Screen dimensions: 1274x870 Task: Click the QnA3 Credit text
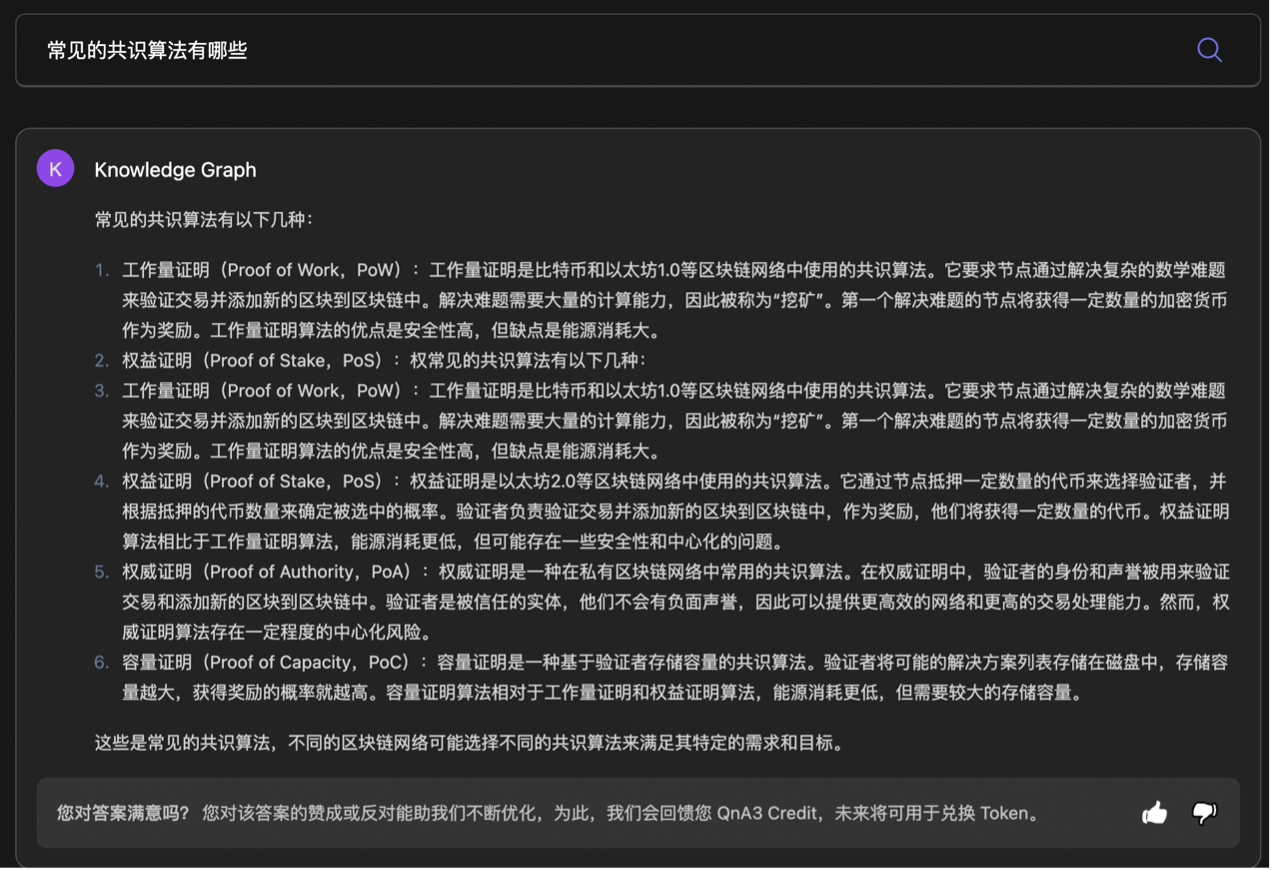(x=767, y=813)
